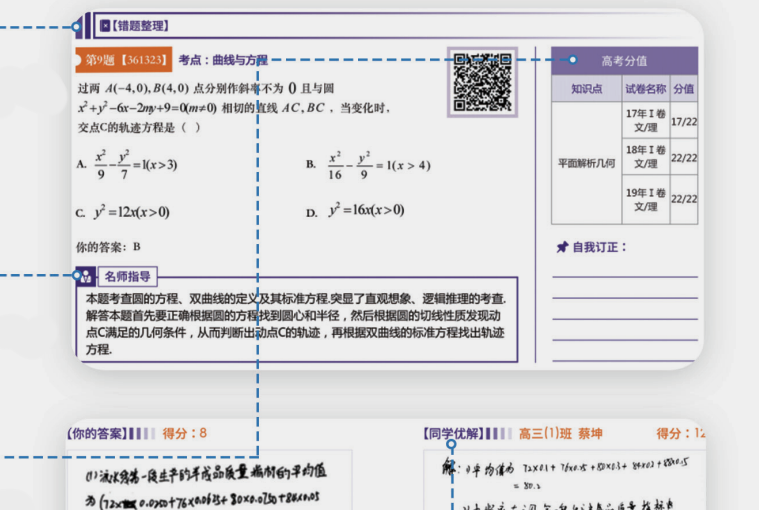Image resolution: width=759 pixels, height=510 pixels.
Task: Click the connector dot above 同学优解 handwriting
Action: click(x=452, y=445)
